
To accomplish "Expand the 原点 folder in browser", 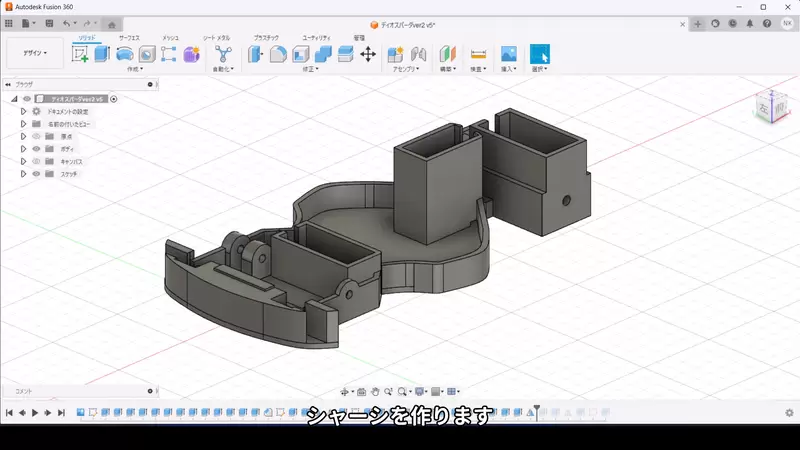I will pos(23,136).
